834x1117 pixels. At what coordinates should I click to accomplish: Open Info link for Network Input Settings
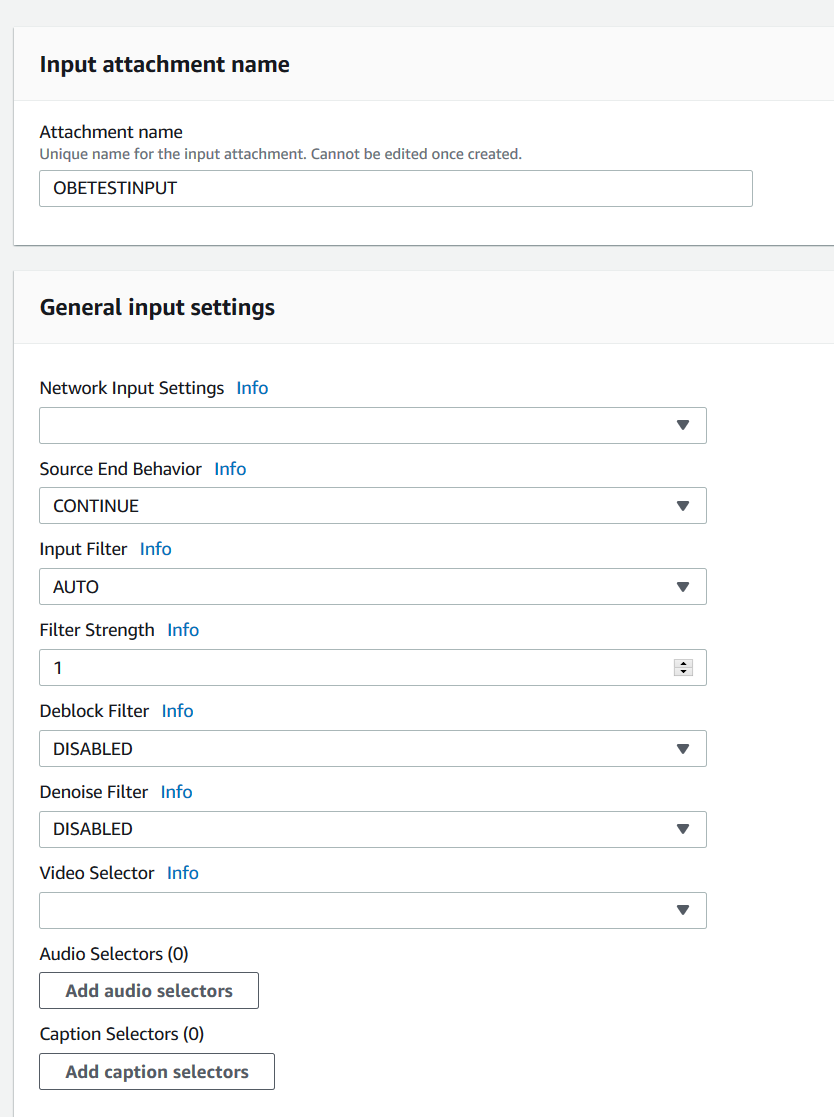(x=252, y=388)
